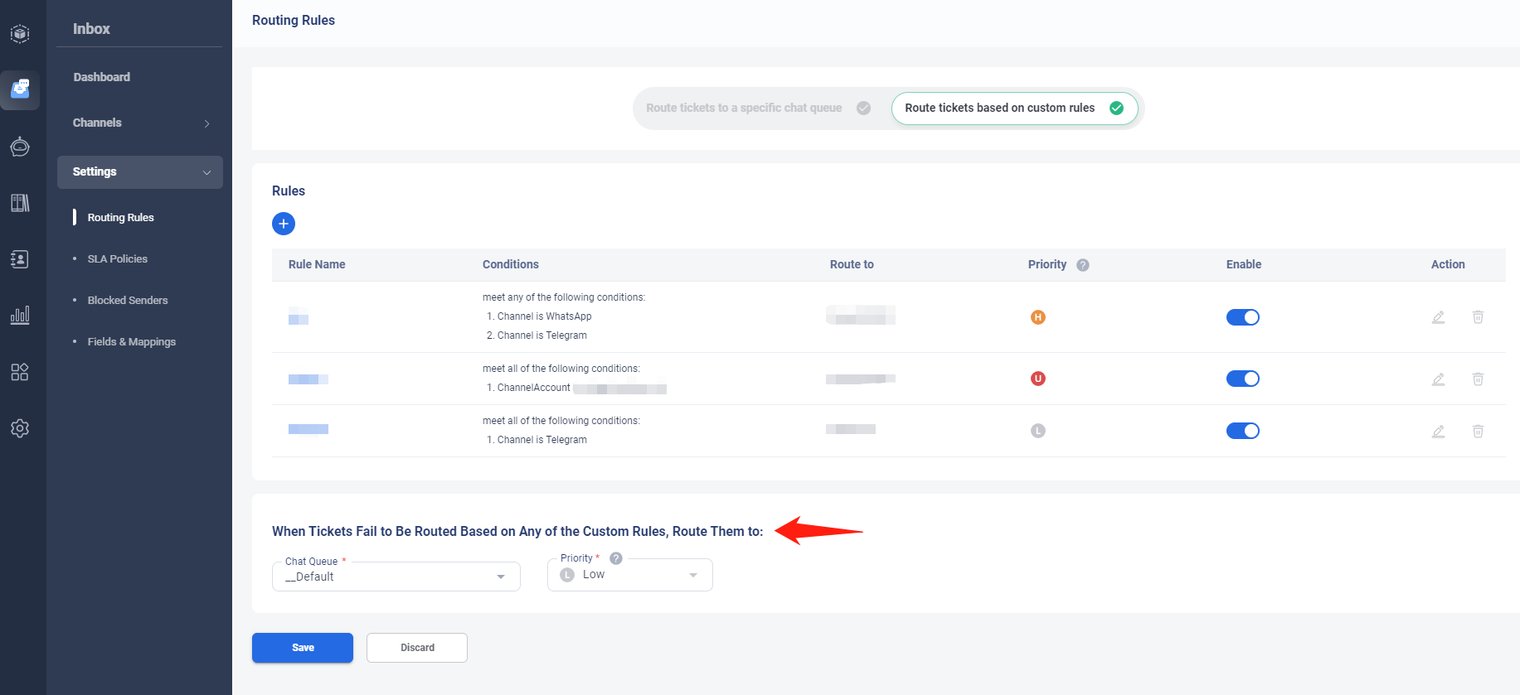Open the Priority Low dropdown
Screen dimensions: 1520x695
pos(630,575)
